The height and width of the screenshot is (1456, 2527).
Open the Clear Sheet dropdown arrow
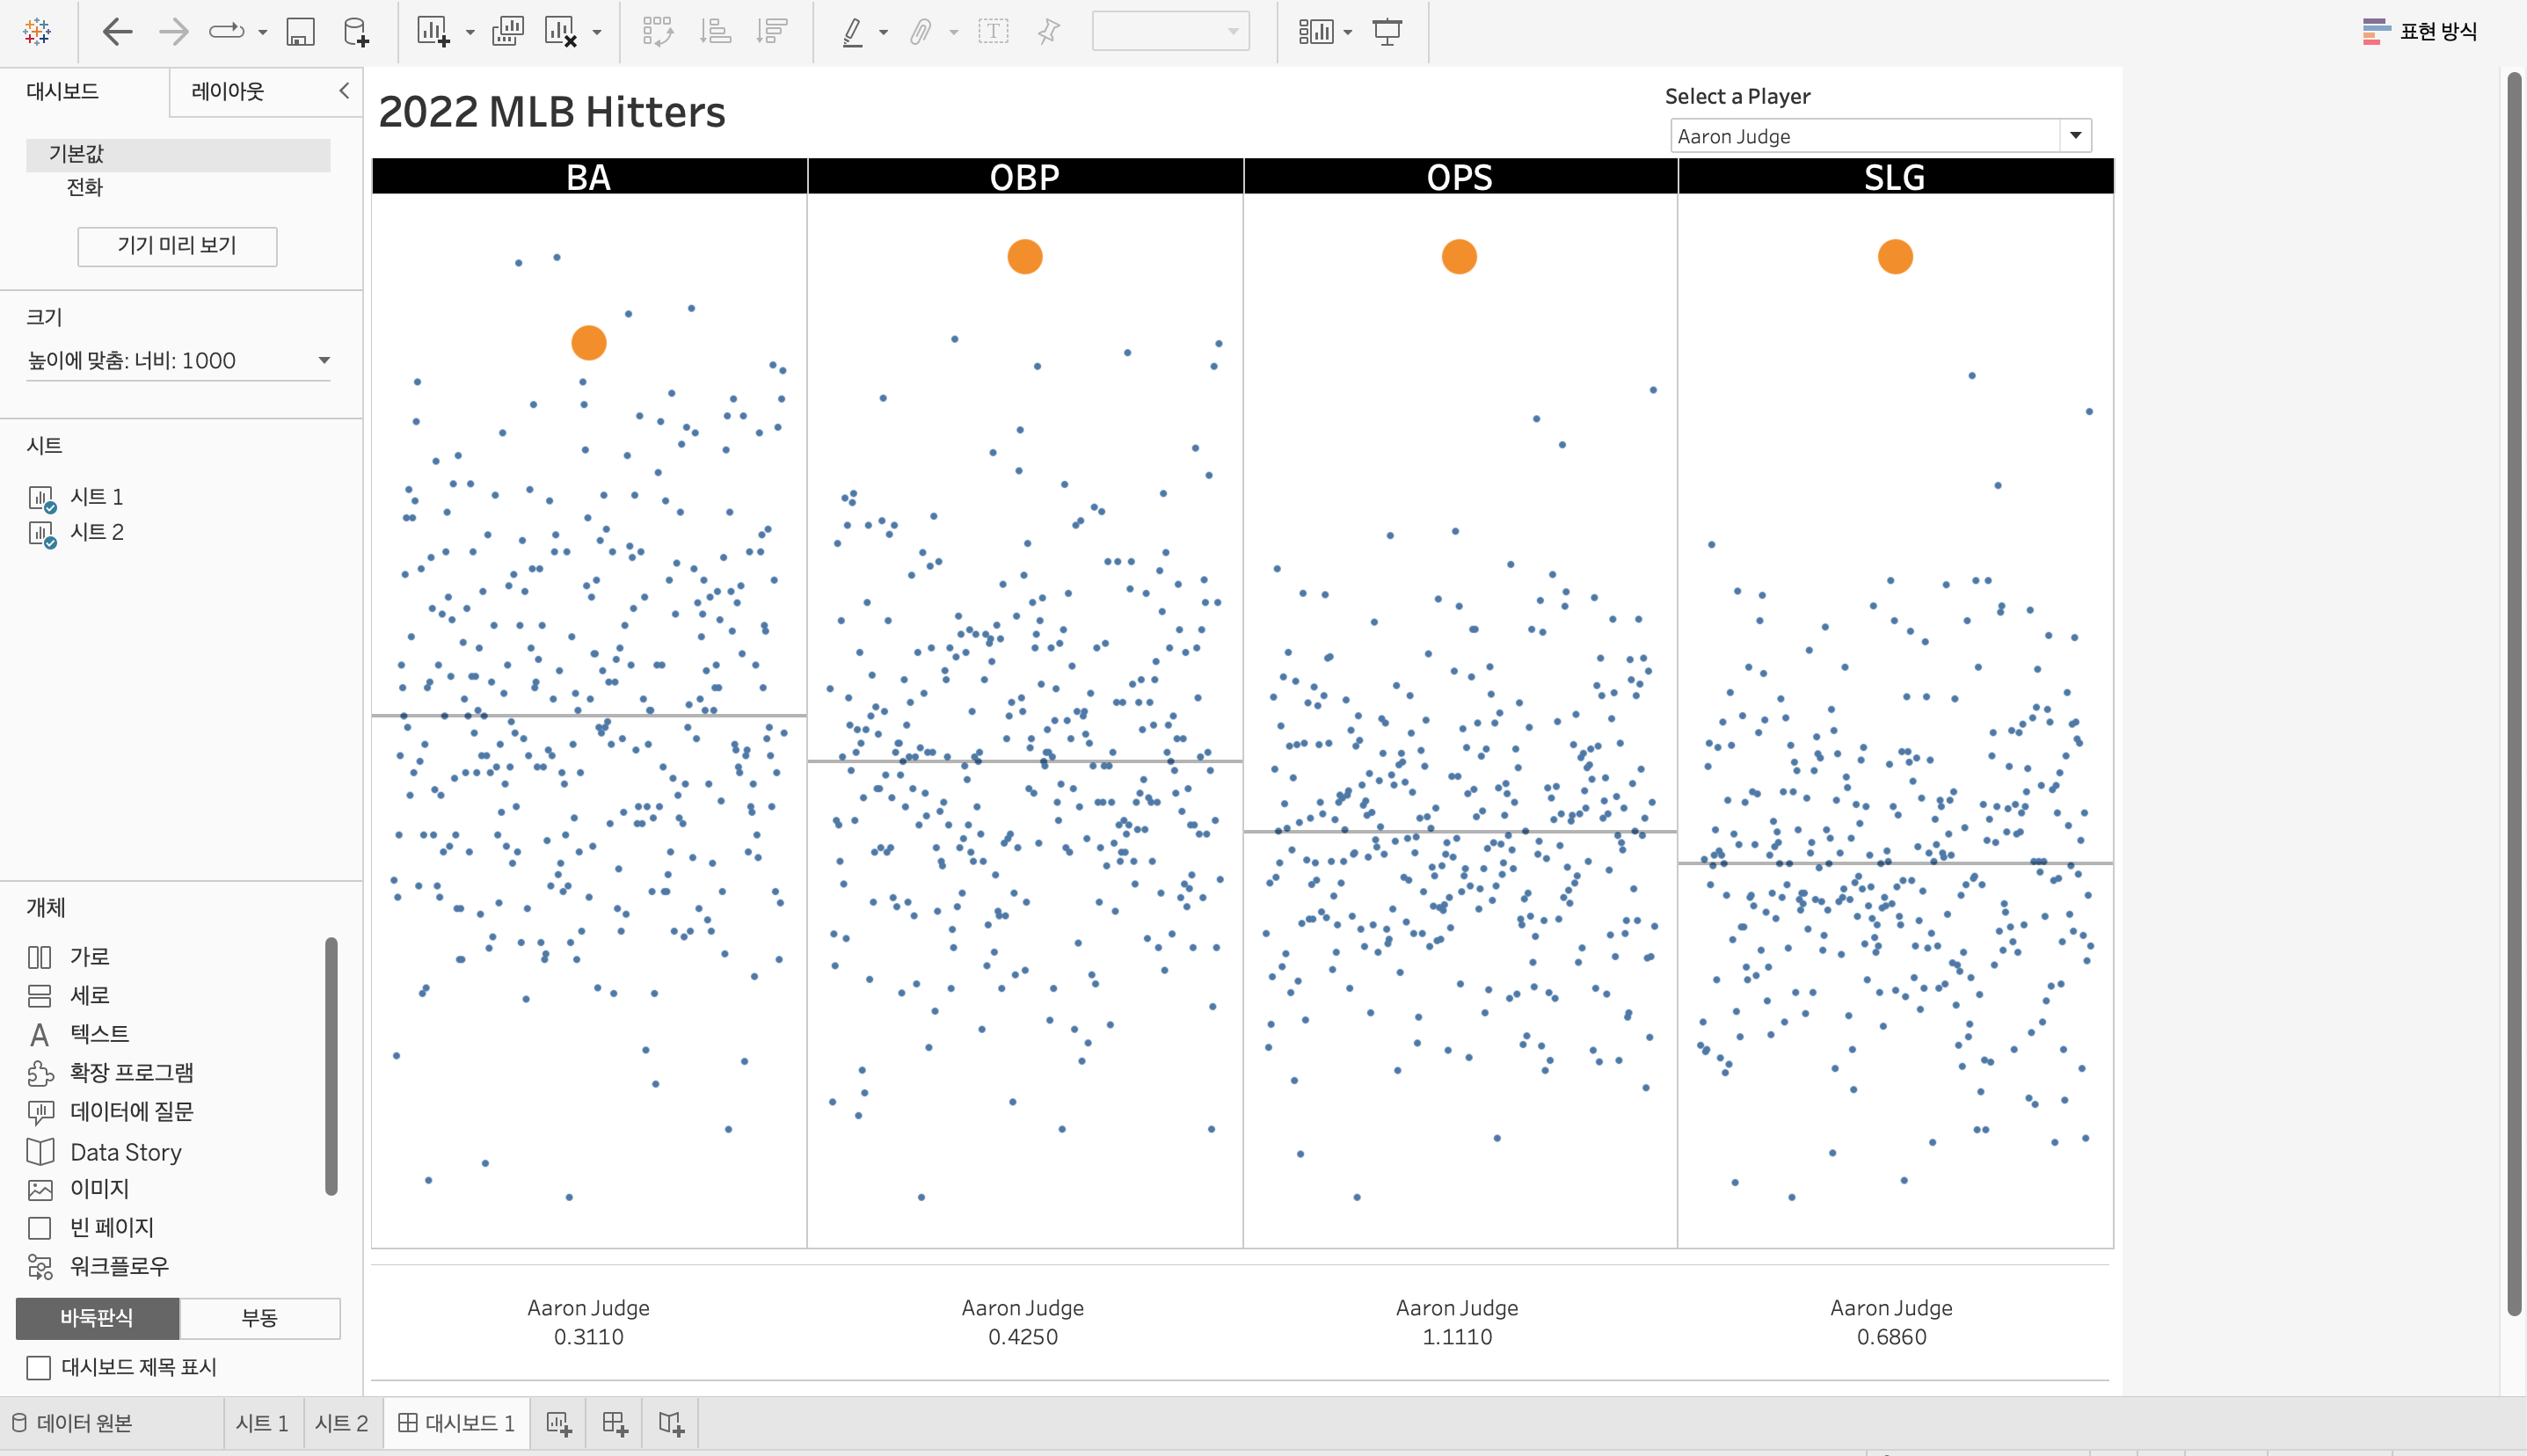tap(597, 33)
